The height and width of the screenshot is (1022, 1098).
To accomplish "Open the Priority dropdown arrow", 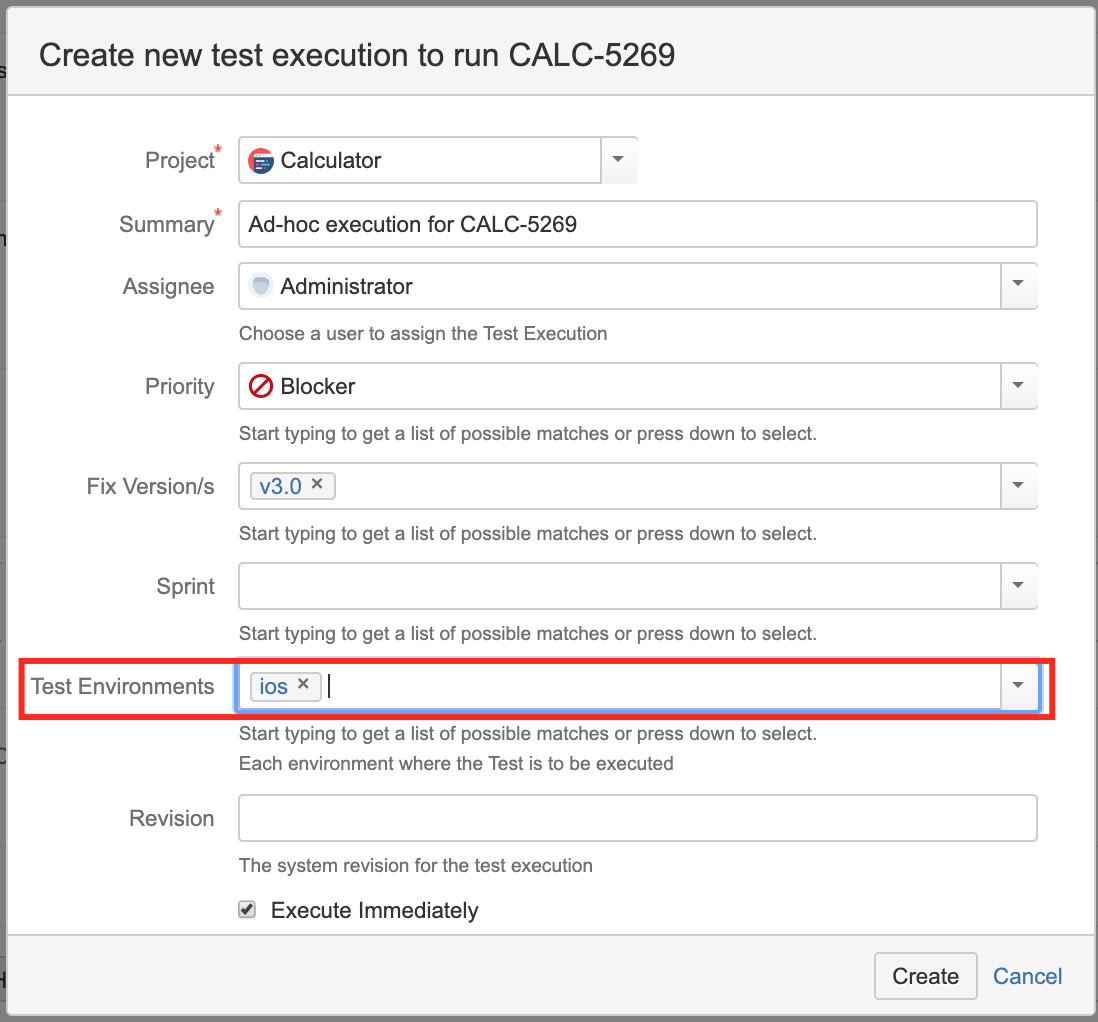I will tap(1018, 385).
